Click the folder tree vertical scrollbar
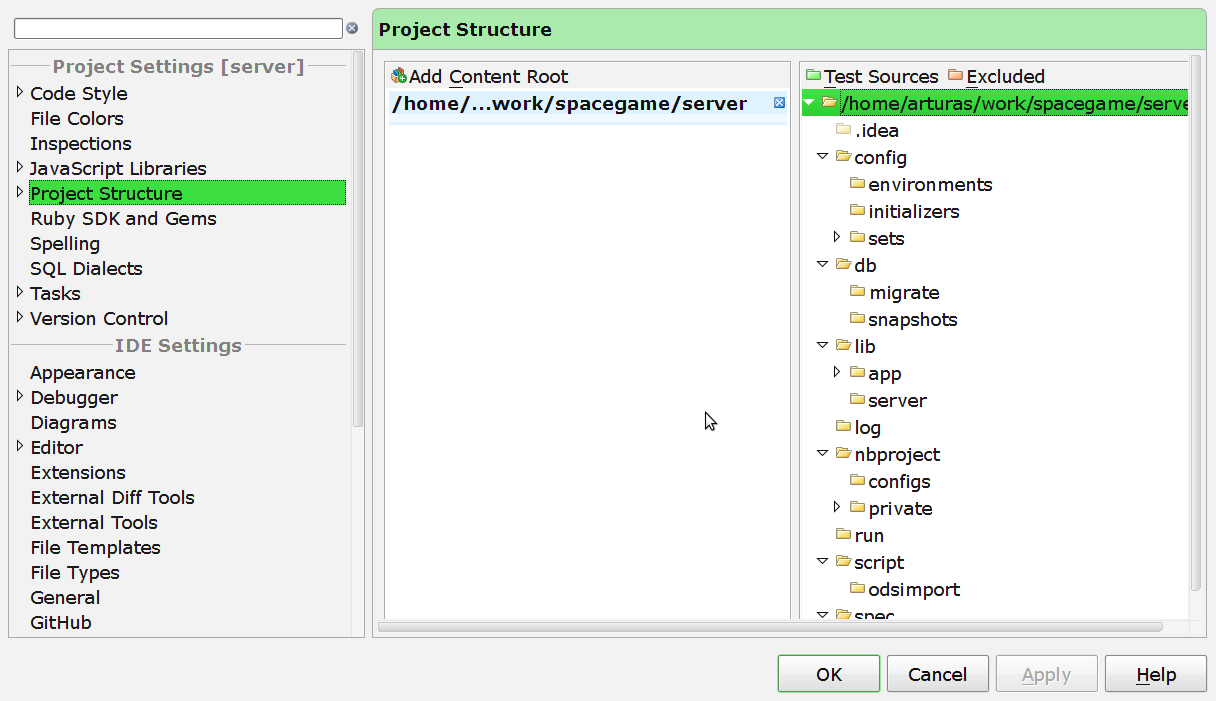Viewport: 1216px width, 701px height. 1195,322
